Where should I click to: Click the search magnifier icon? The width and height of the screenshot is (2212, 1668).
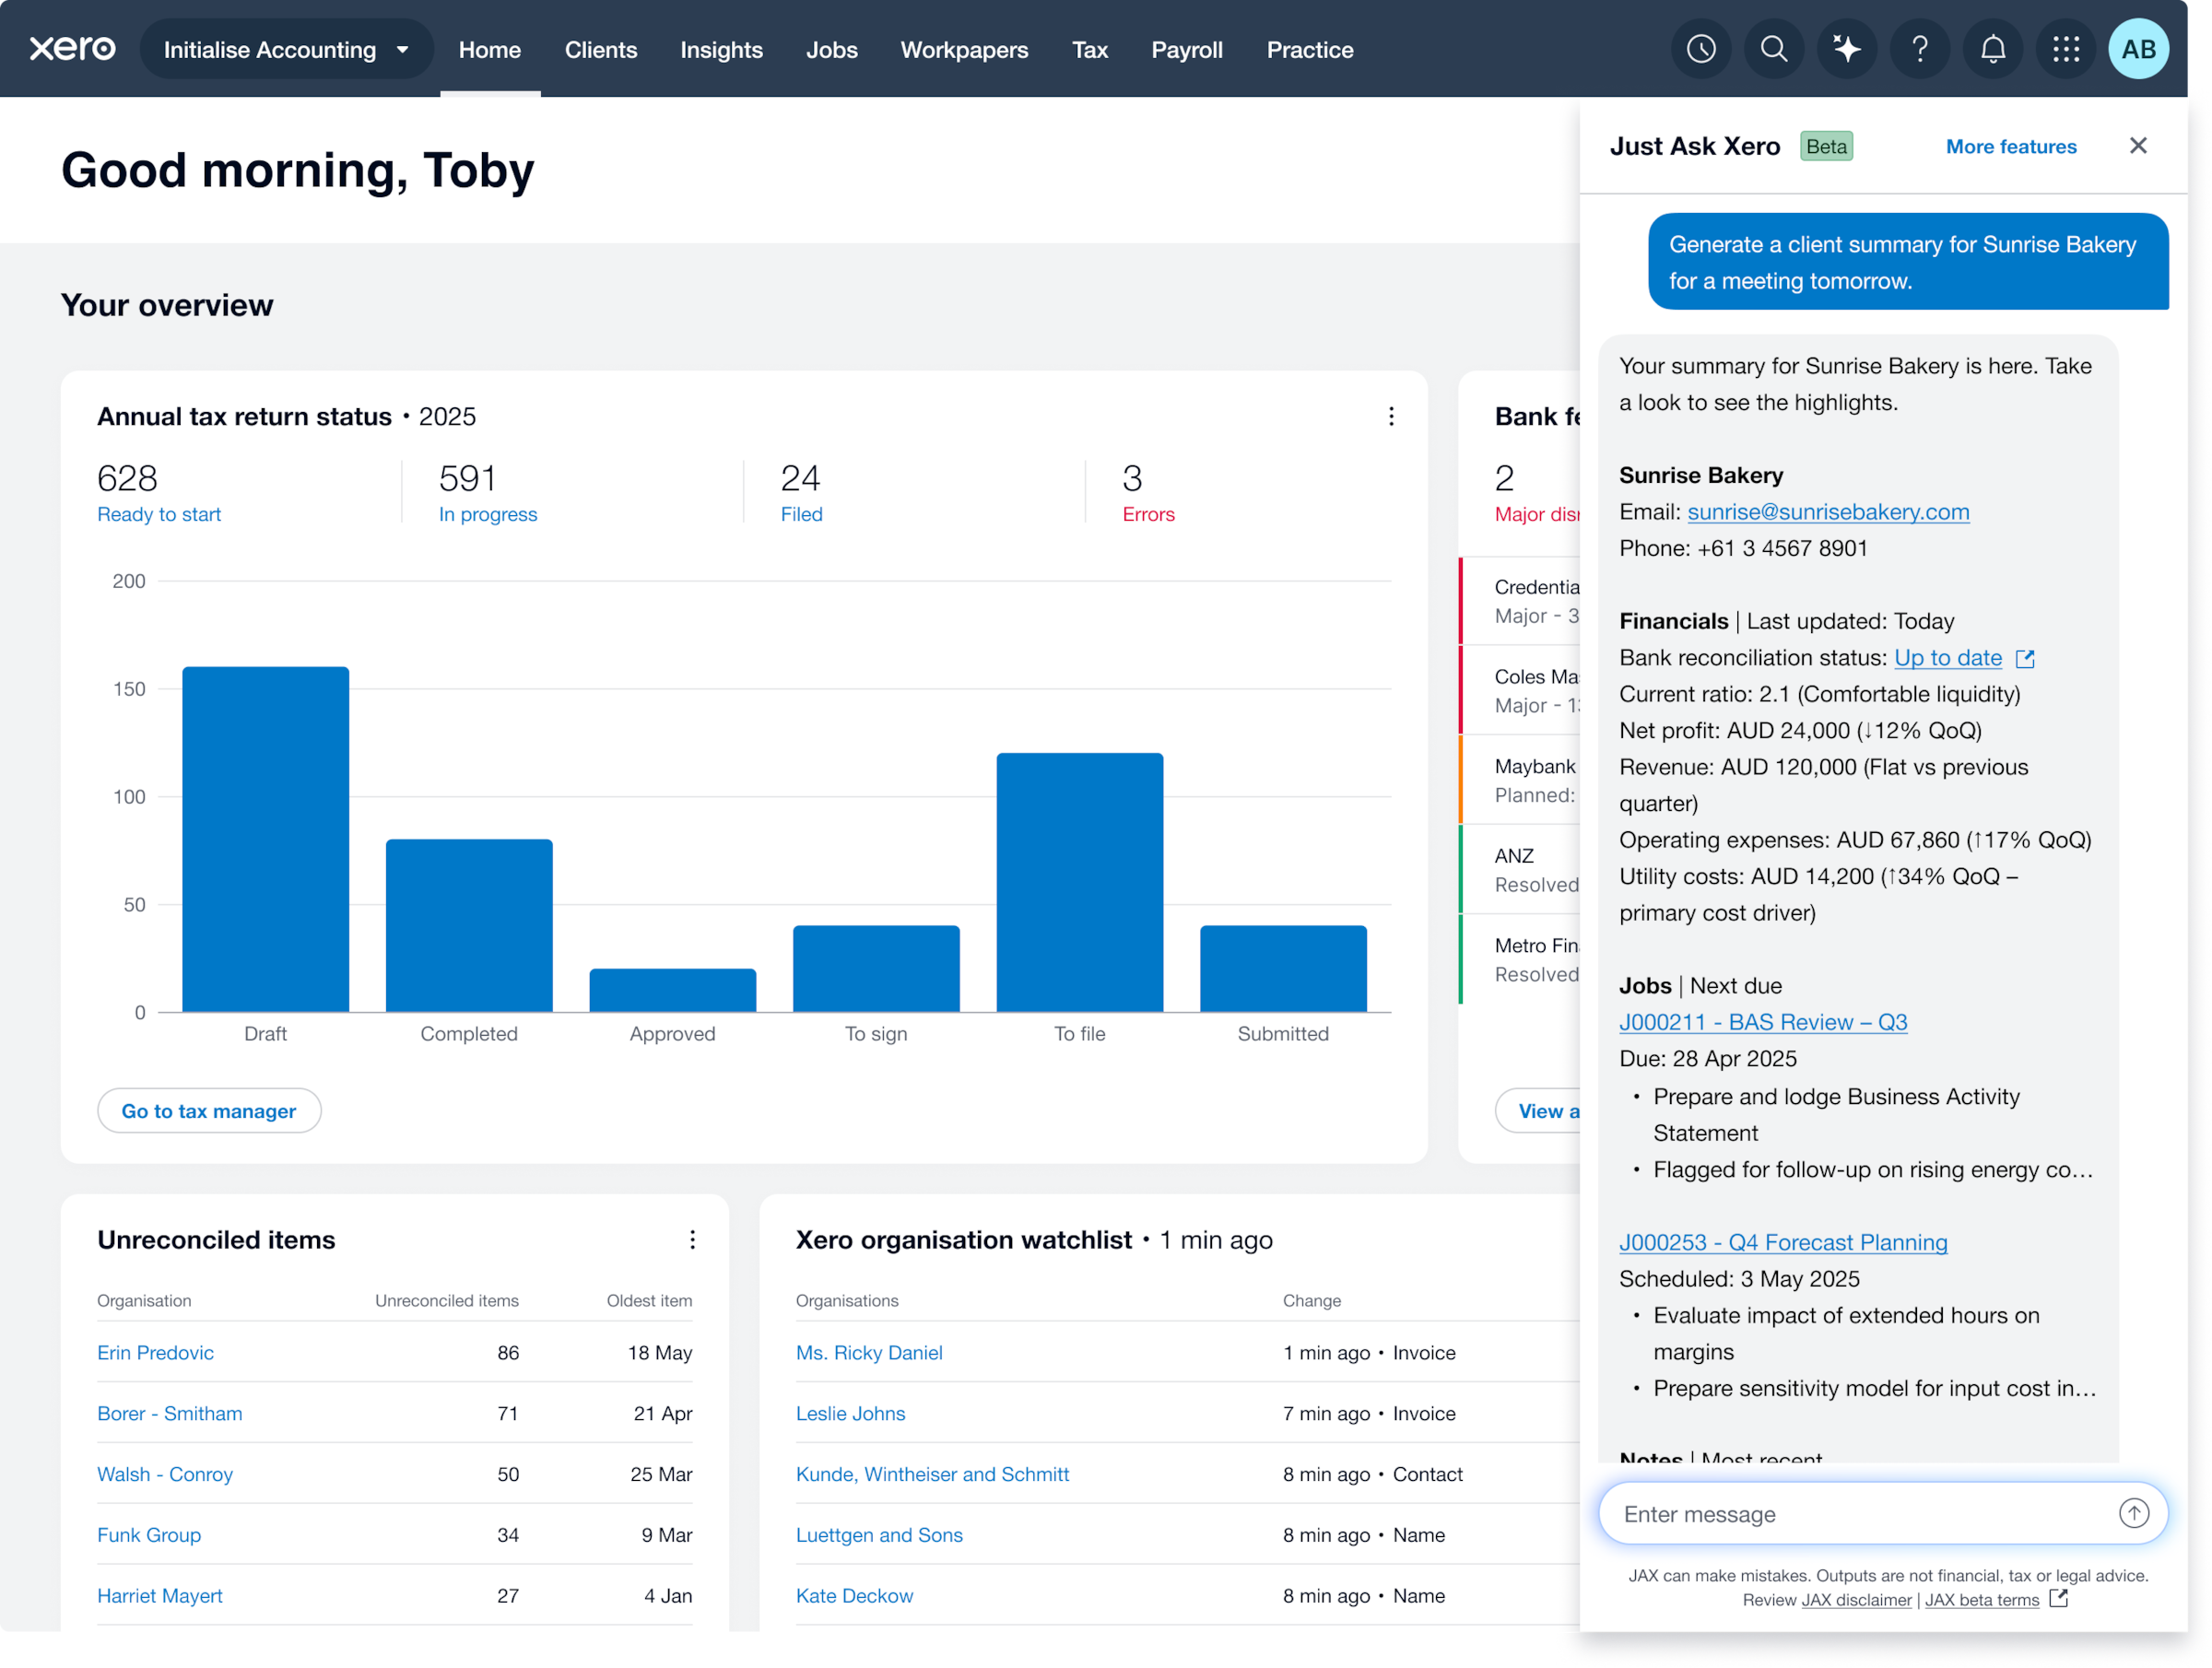[x=1774, y=49]
